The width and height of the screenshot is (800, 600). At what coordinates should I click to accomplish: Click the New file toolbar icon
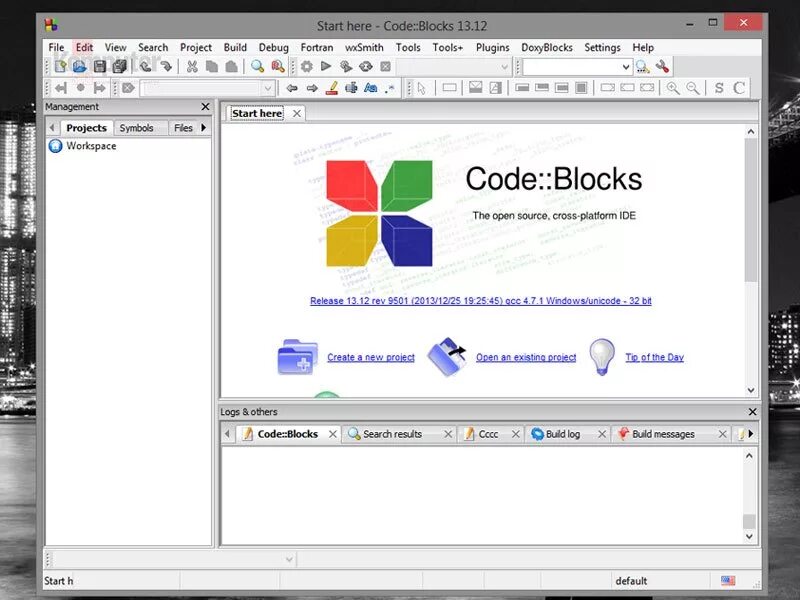pos(60,66)
